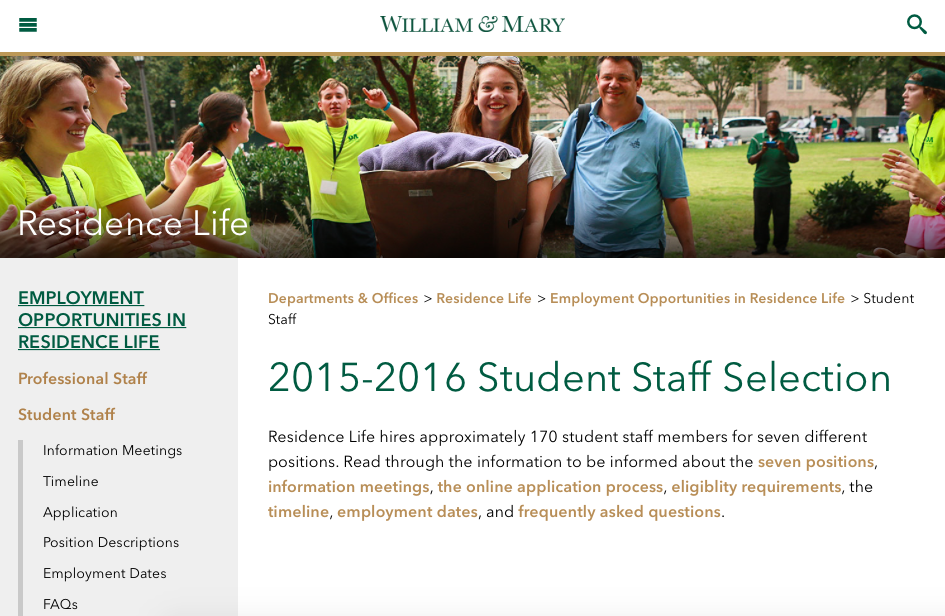
Task: Click Departments & Offices breadcrumb
Action: (343, 298)
